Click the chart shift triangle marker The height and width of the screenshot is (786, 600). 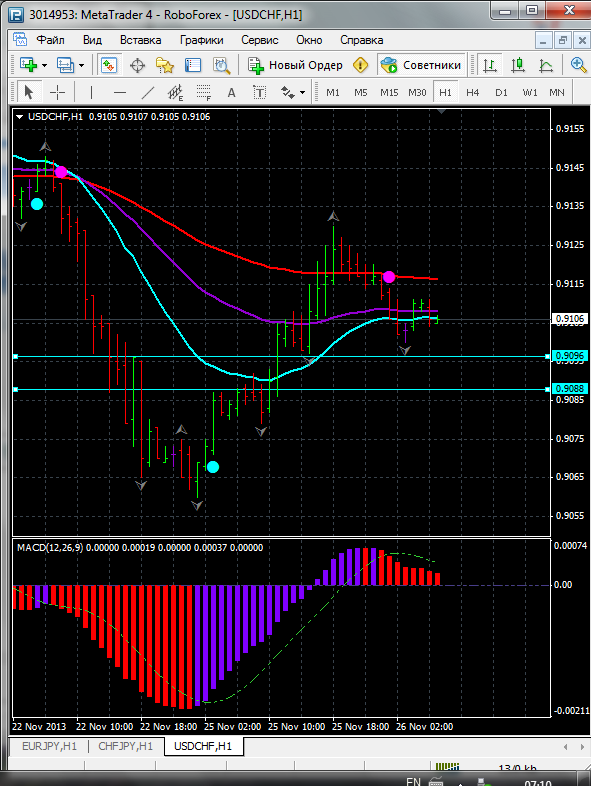pos(441,111)
